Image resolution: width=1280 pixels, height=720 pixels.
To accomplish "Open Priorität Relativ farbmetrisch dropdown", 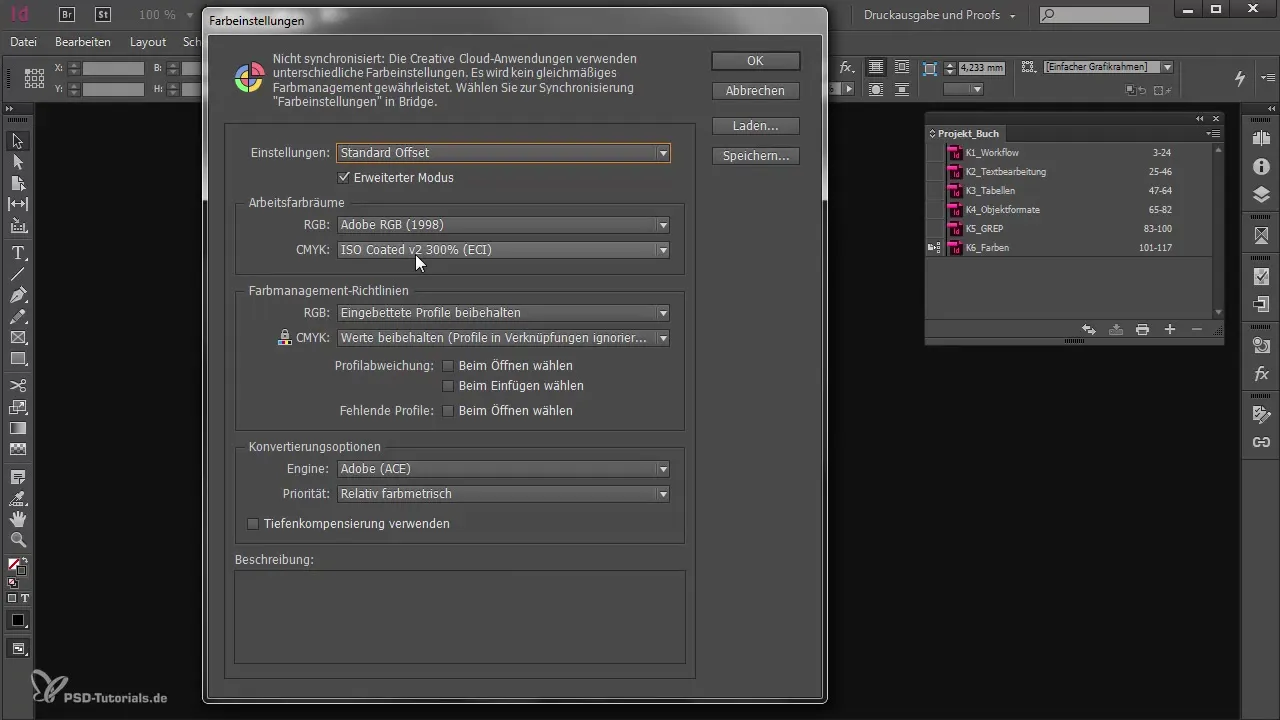I will pyautogui.click(x=503, y=494).
